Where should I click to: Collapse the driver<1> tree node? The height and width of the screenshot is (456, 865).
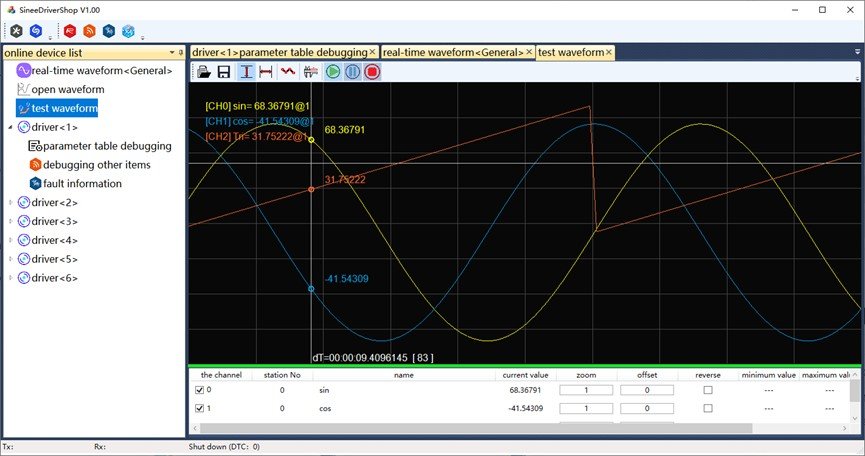pos(10,127)
